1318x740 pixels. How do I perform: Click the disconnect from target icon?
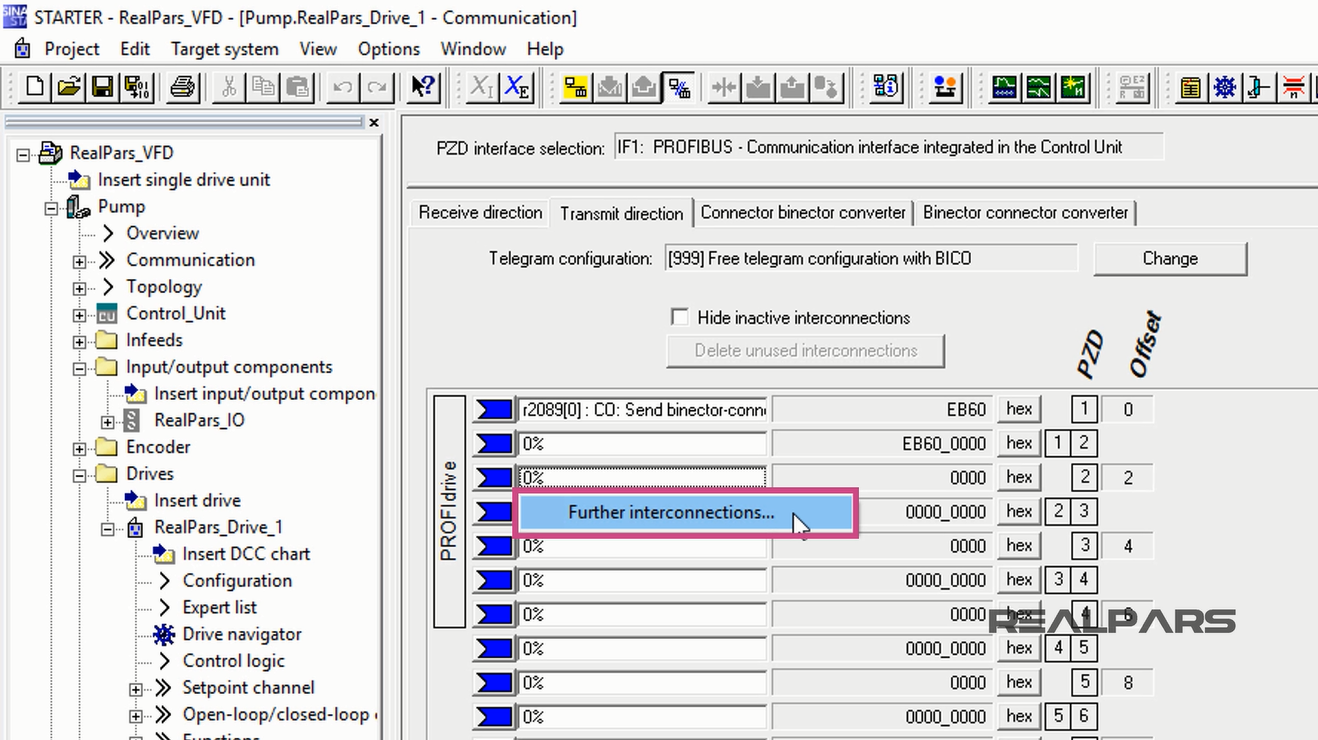point(678,87)
